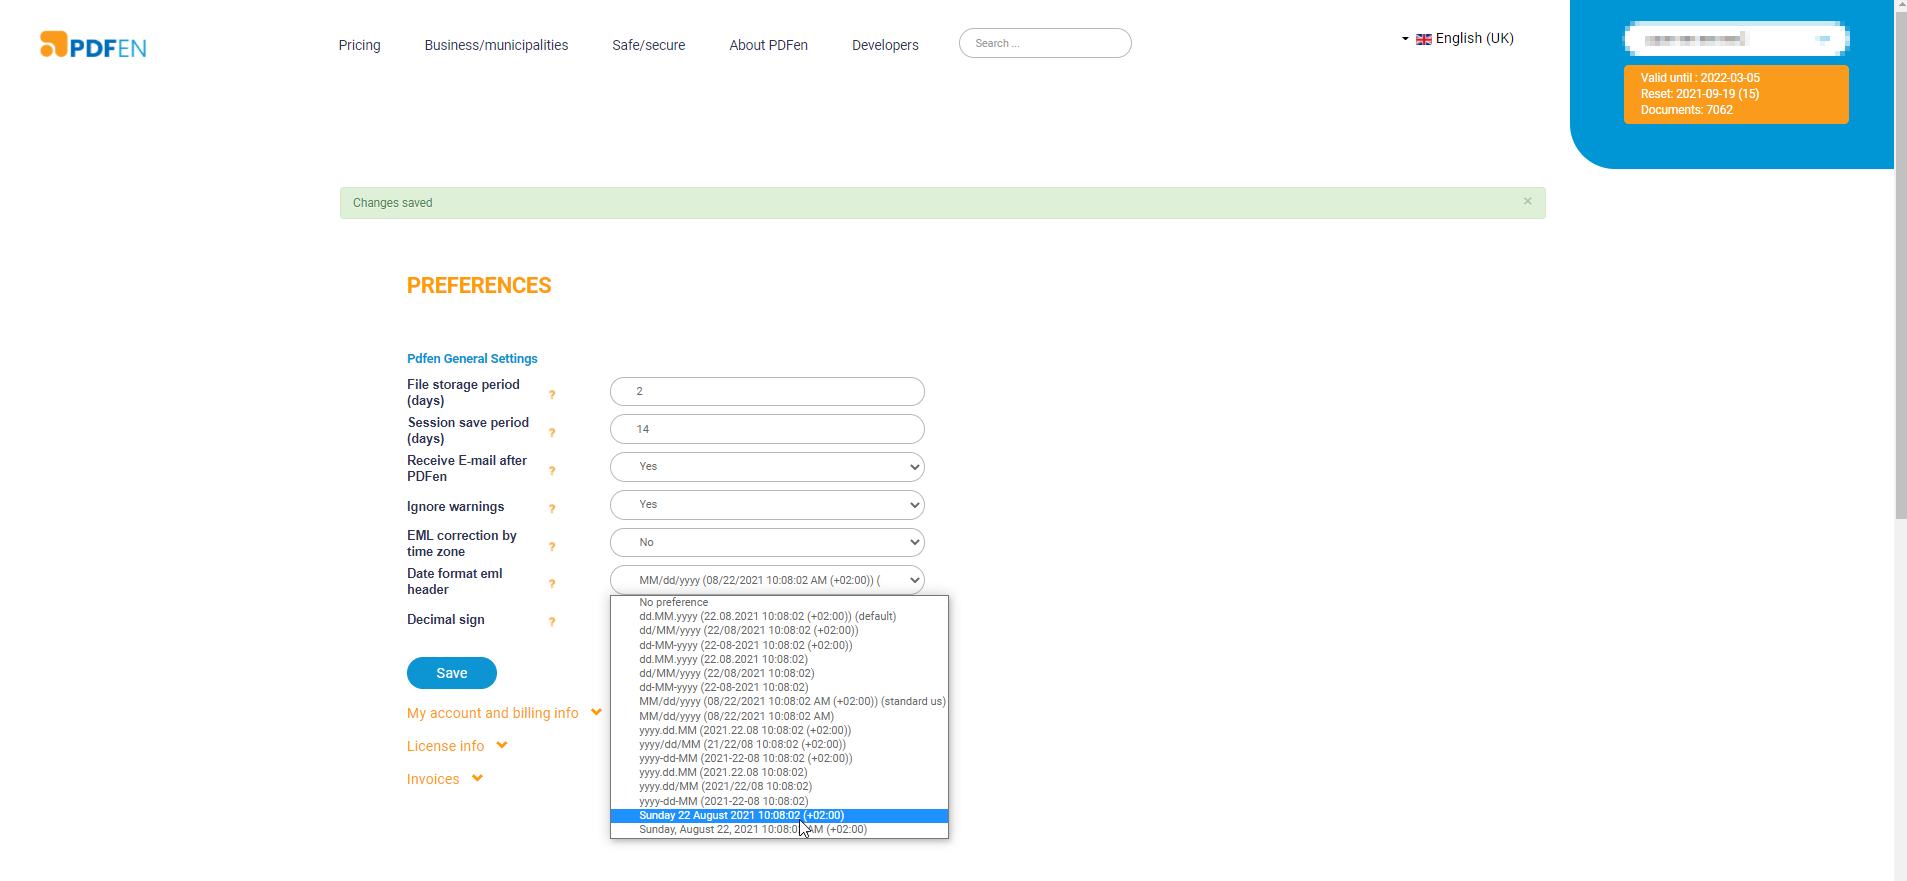1907x881 pixels.
Task: Open help for EML correction by time zone
Action: click(x=552, y=547)
